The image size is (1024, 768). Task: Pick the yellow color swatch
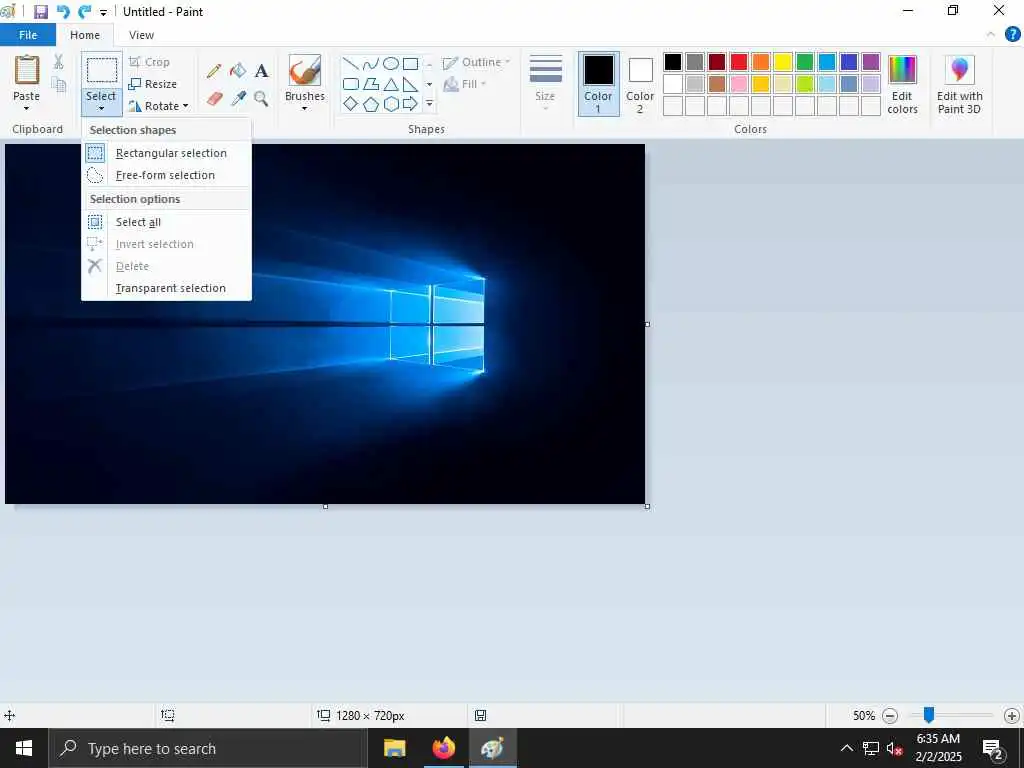(x=783, y=62)
